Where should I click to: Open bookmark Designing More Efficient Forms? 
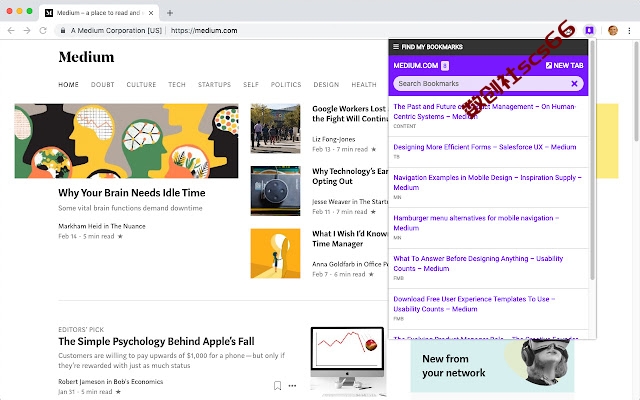point(485,147)
